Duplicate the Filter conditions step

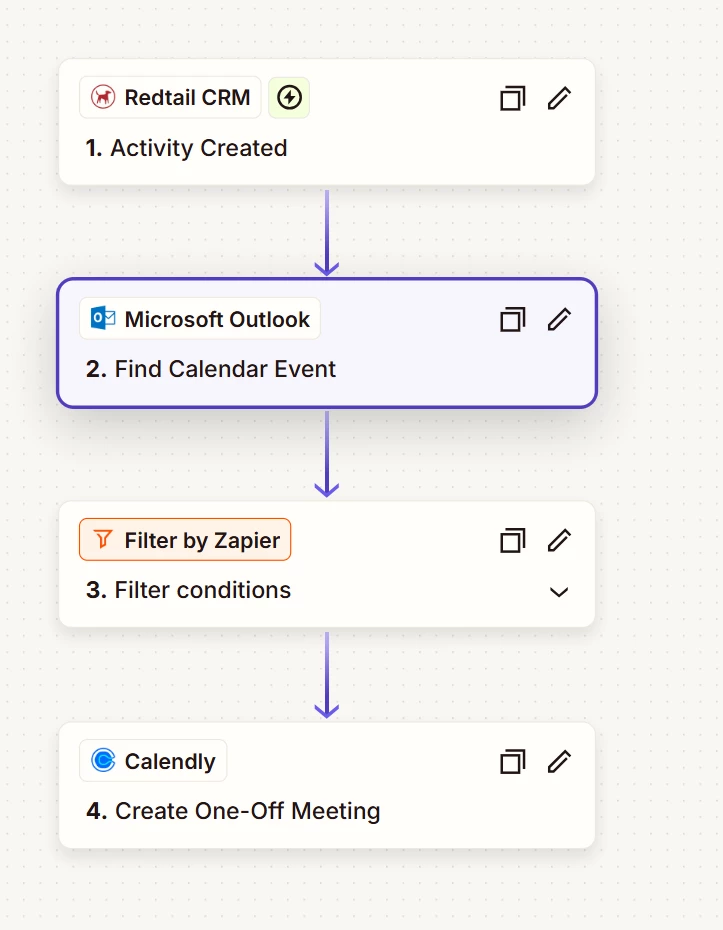pos(512,540)
